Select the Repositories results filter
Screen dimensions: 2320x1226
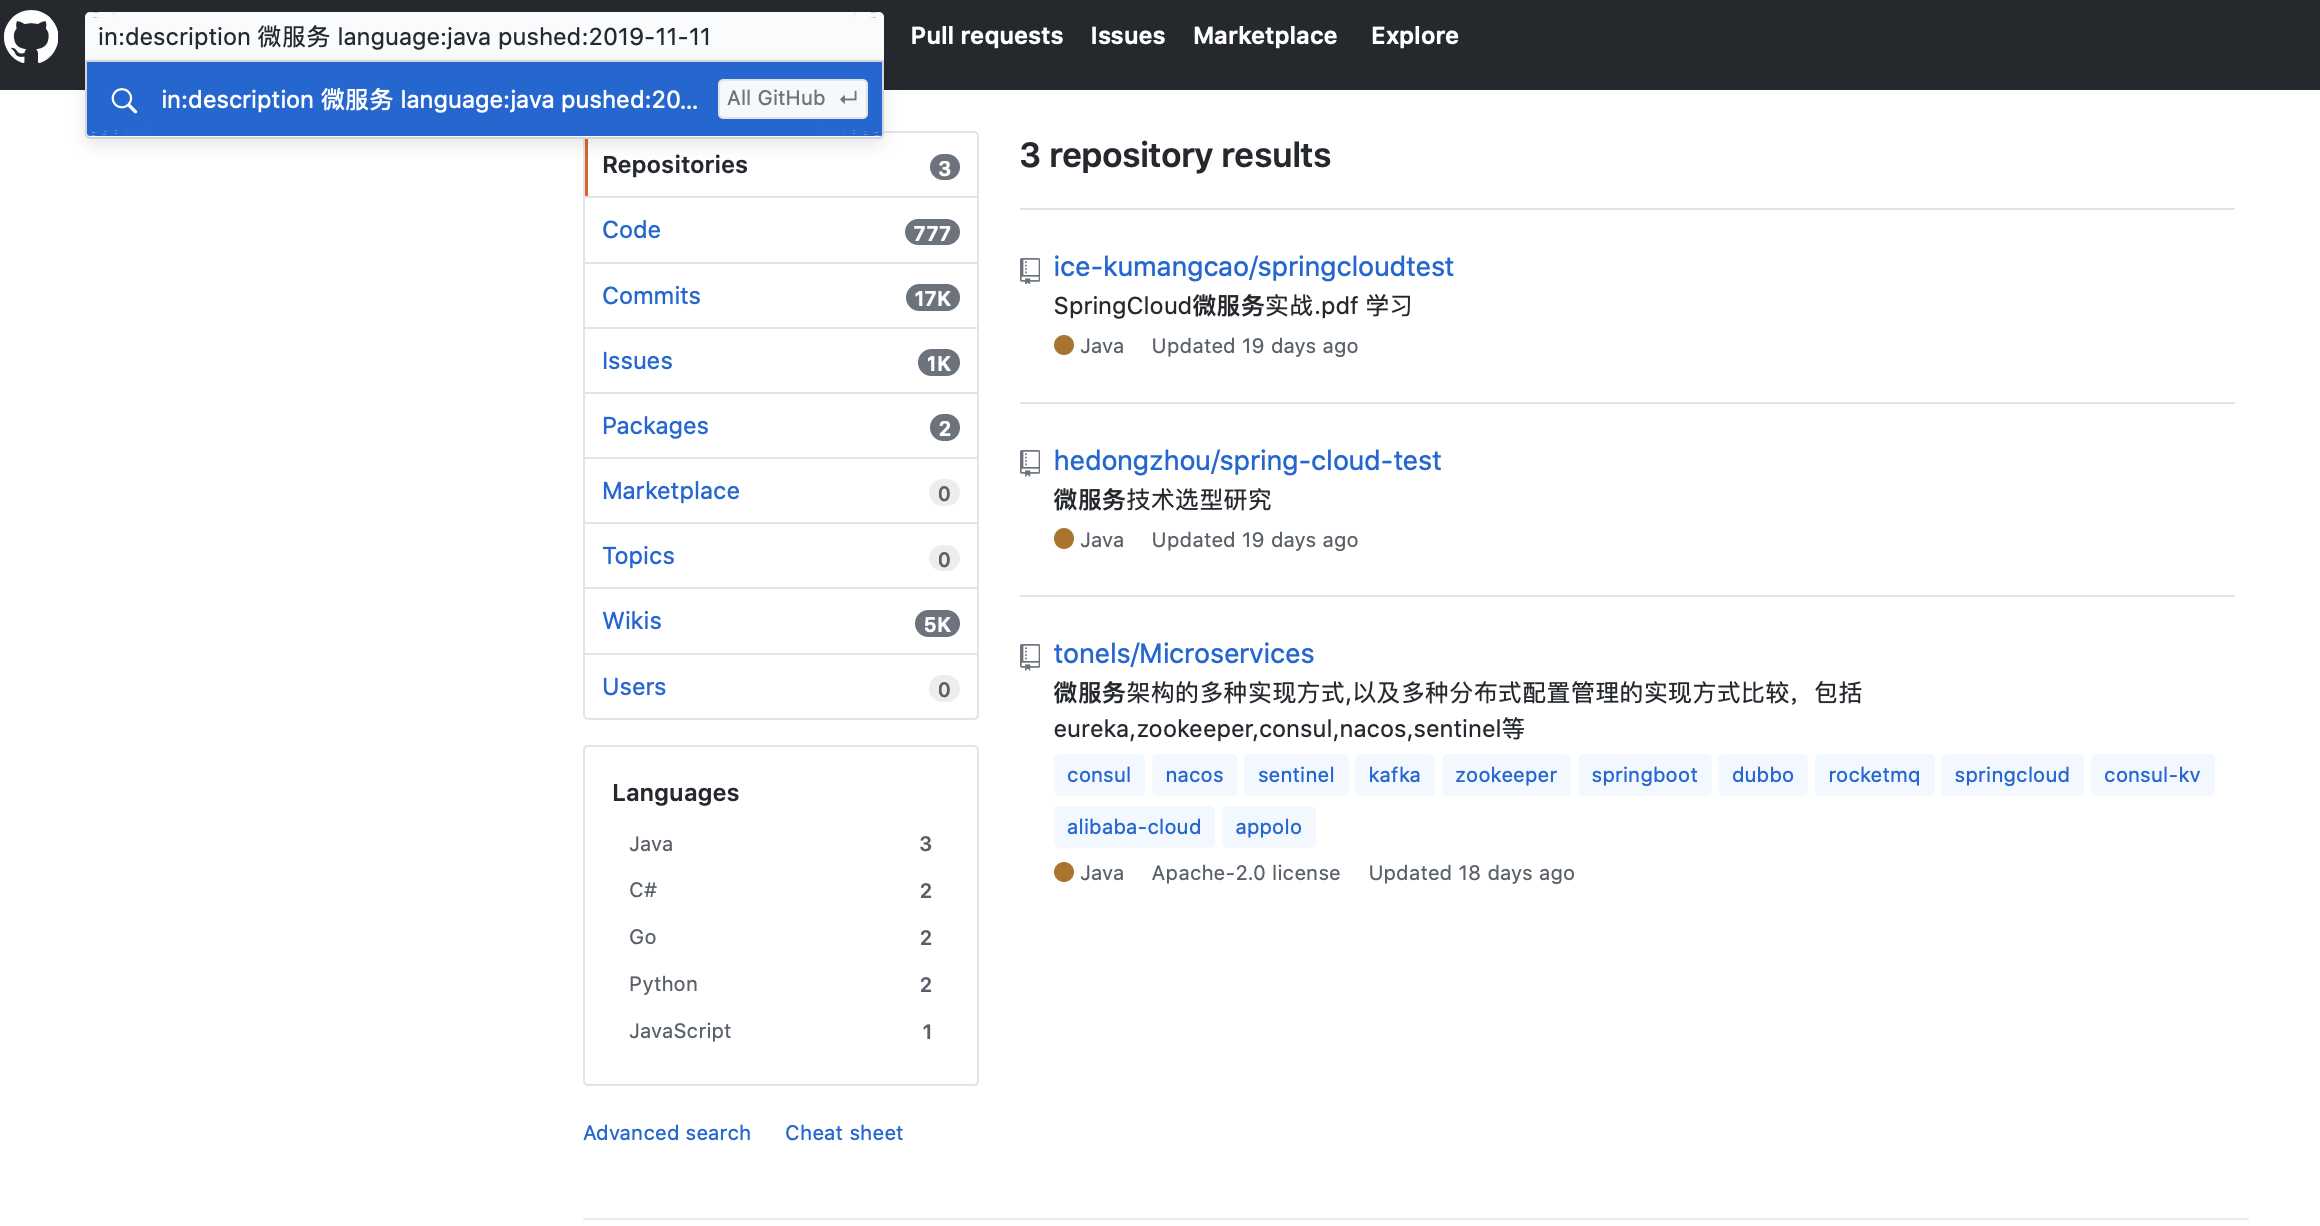[x=781, y=165]
